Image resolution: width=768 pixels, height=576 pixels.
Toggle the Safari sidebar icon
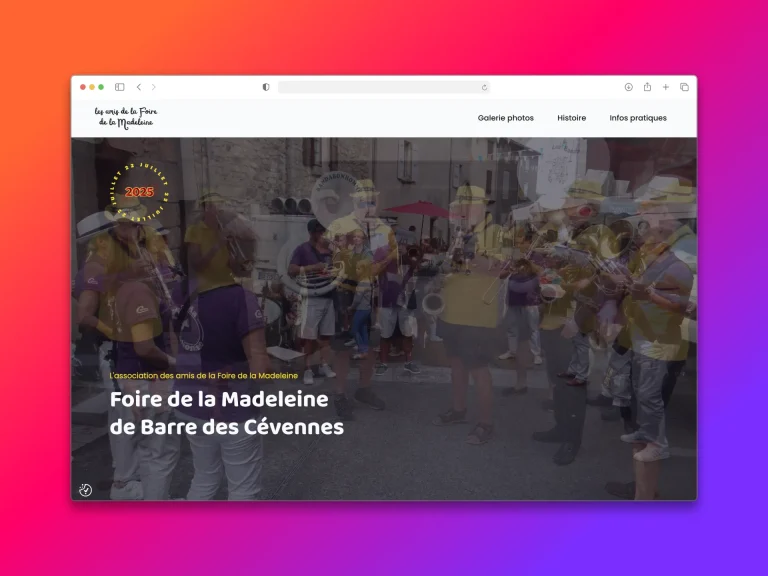[x=120, y=87]
